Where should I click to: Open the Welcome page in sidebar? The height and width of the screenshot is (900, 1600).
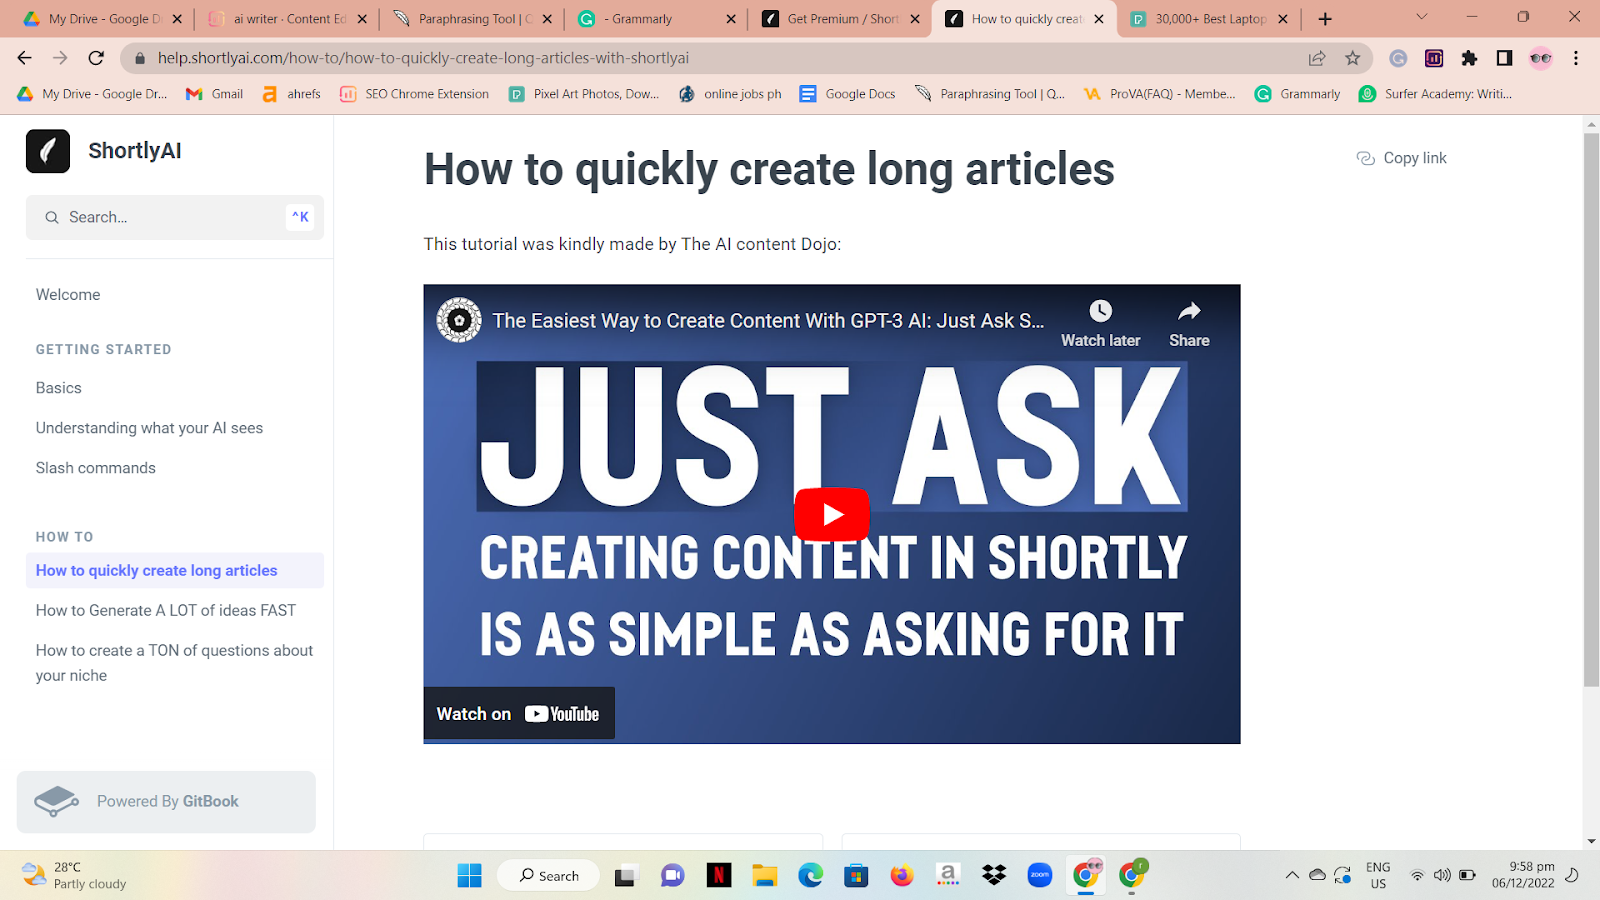tap(68, 295)
